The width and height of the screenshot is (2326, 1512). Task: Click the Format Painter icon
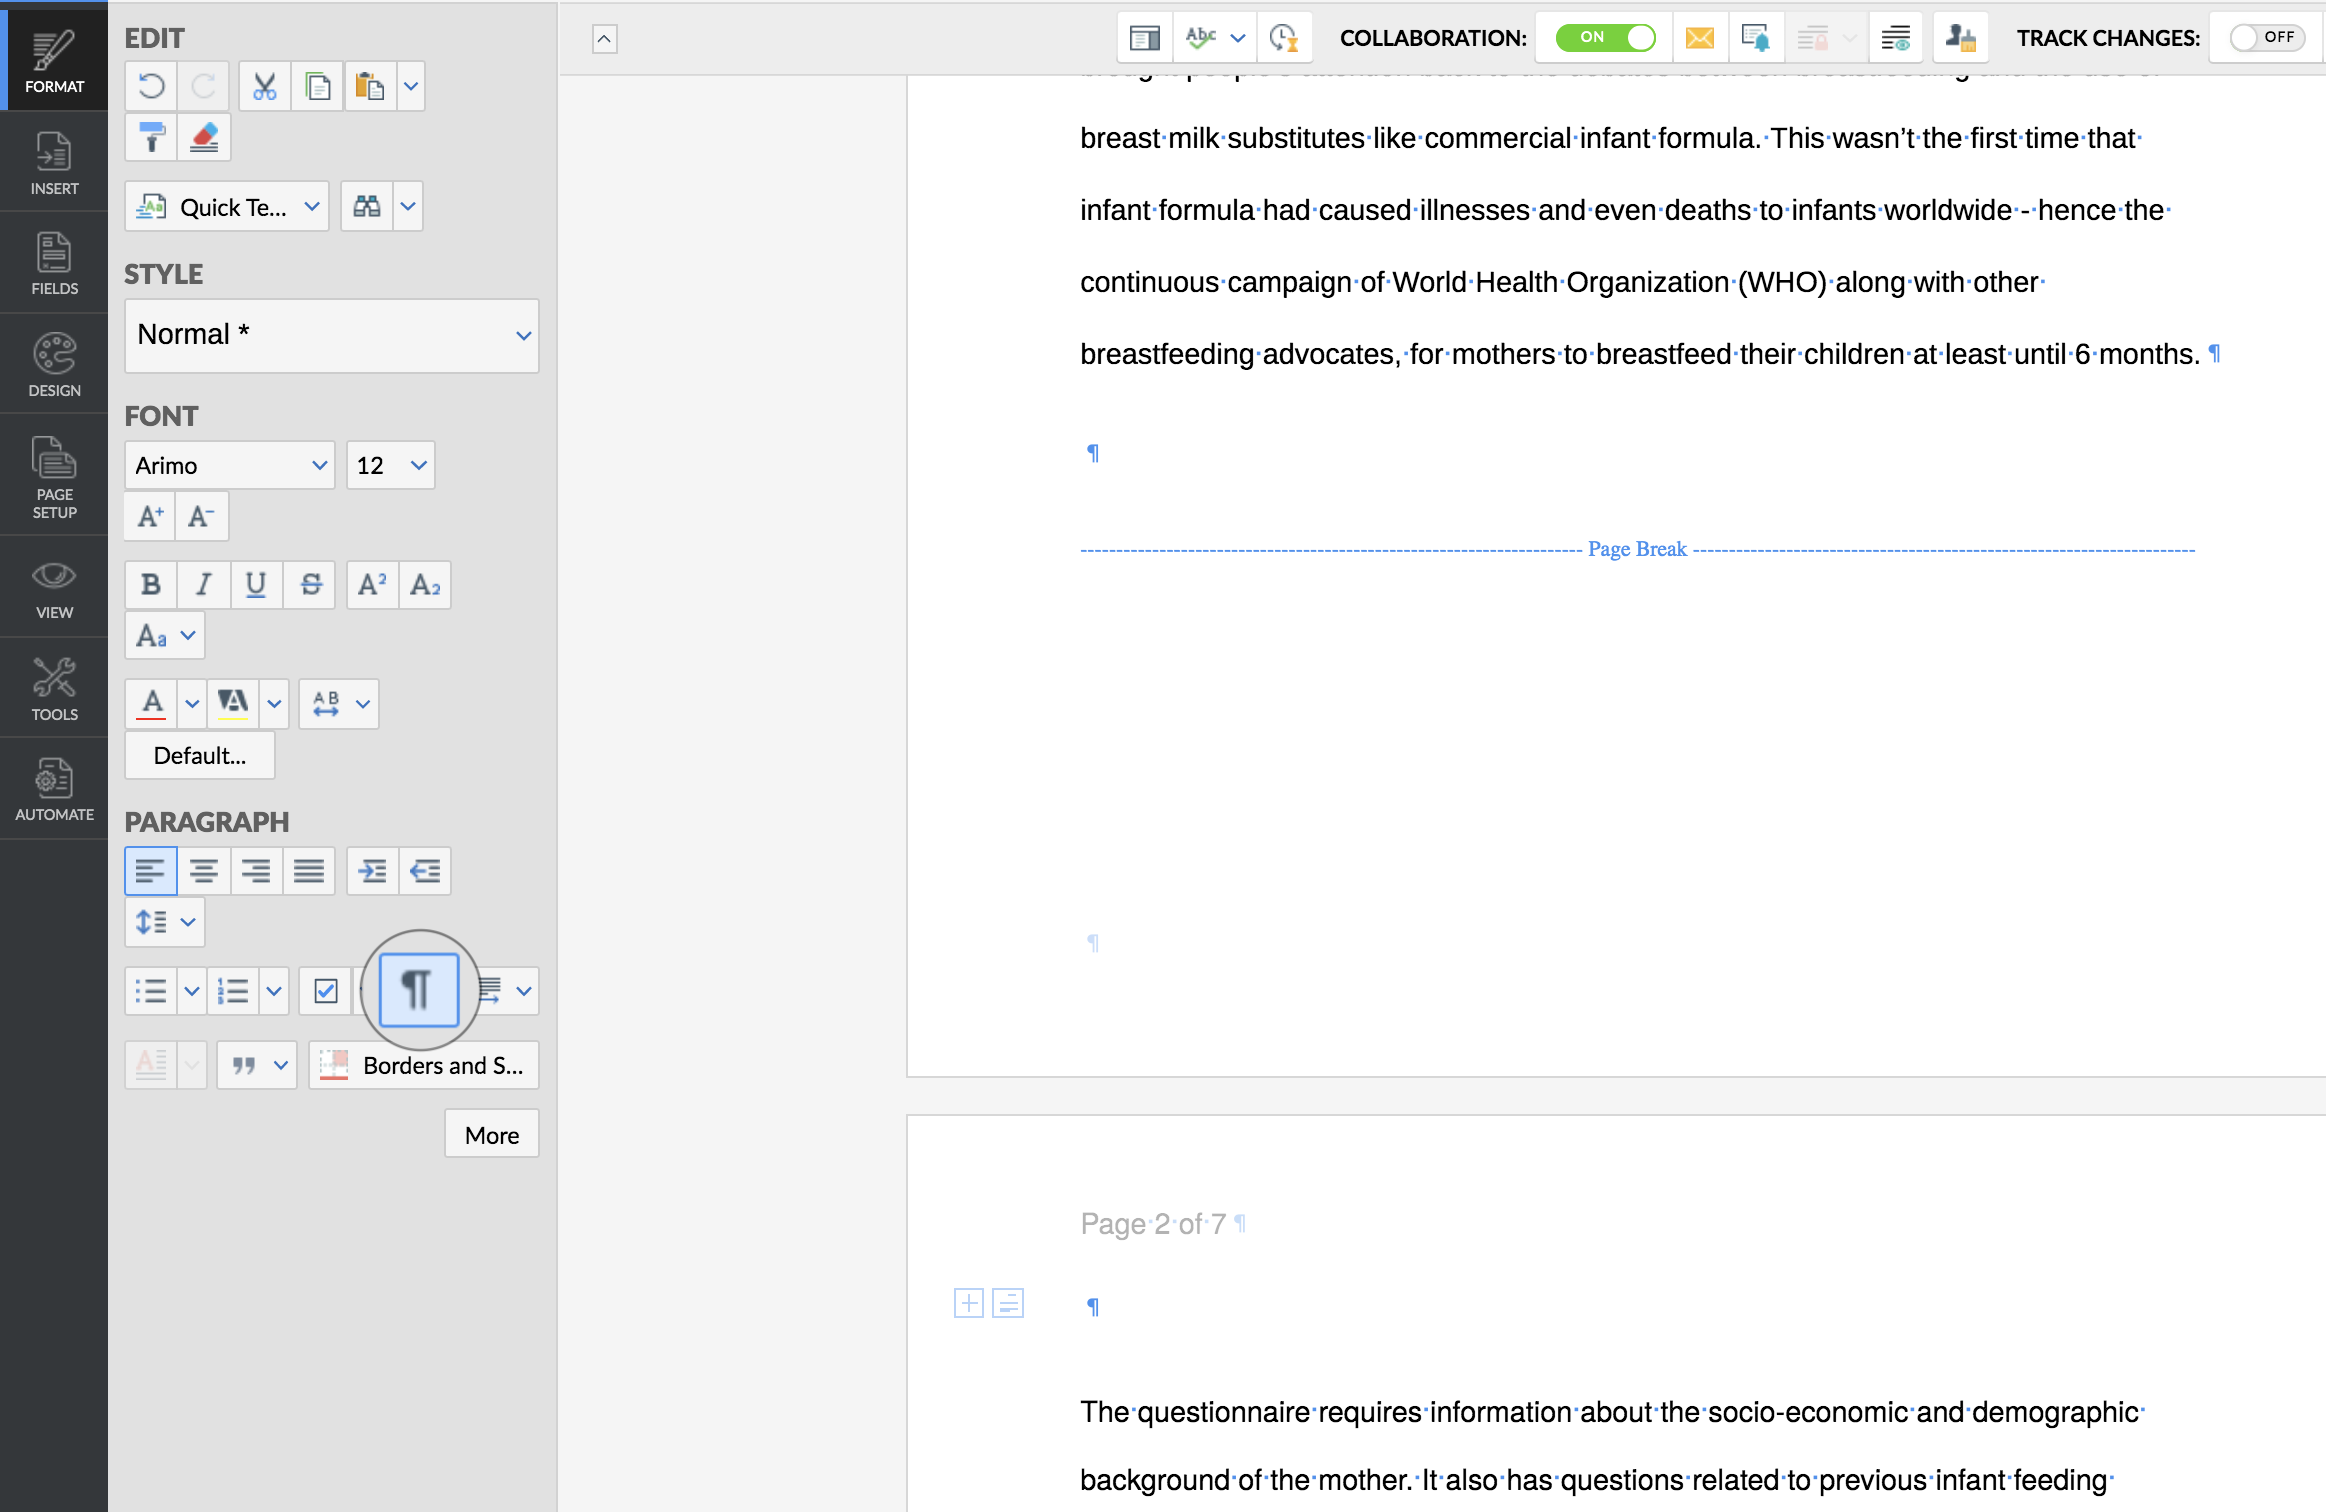tap(152, 138)
